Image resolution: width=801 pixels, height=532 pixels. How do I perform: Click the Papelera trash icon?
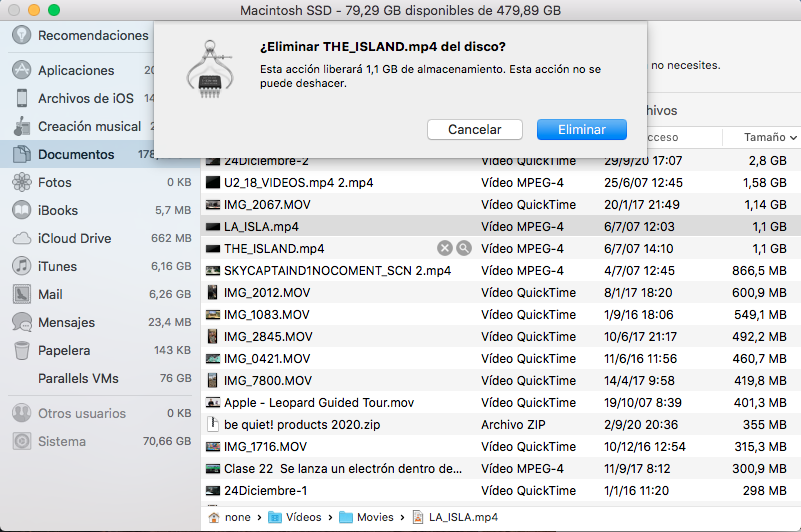[21, 350]
